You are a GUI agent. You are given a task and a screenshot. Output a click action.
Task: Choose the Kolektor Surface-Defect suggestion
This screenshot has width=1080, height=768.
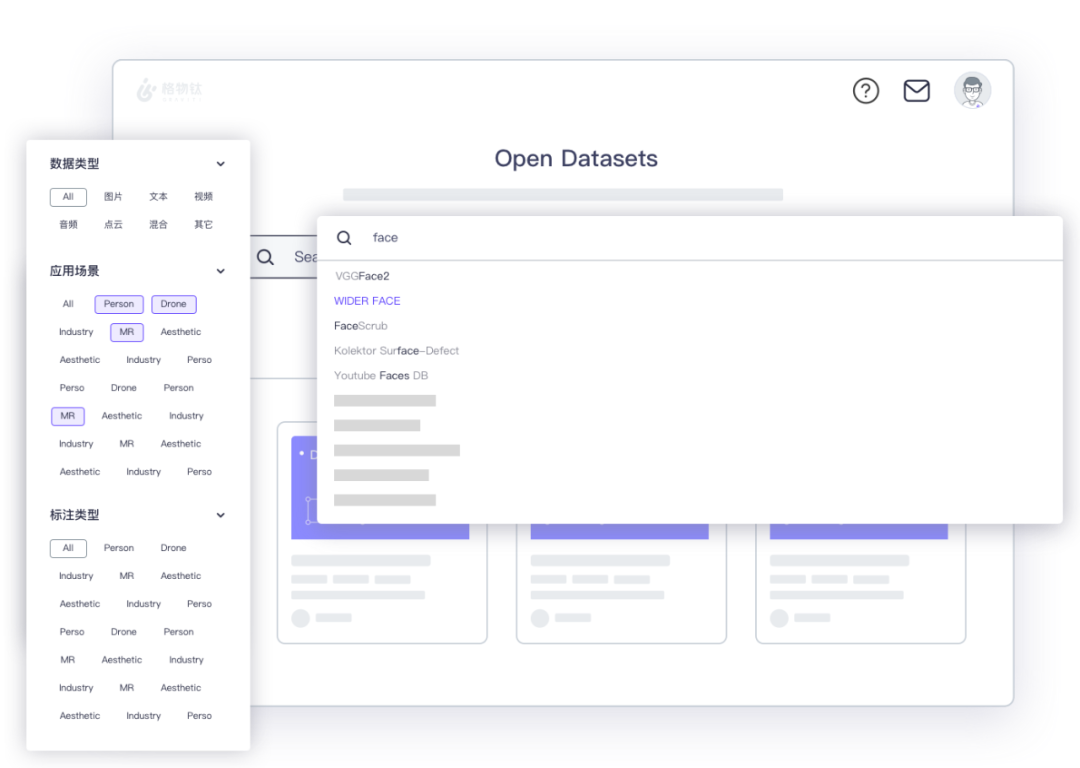[x=396, y=351]
